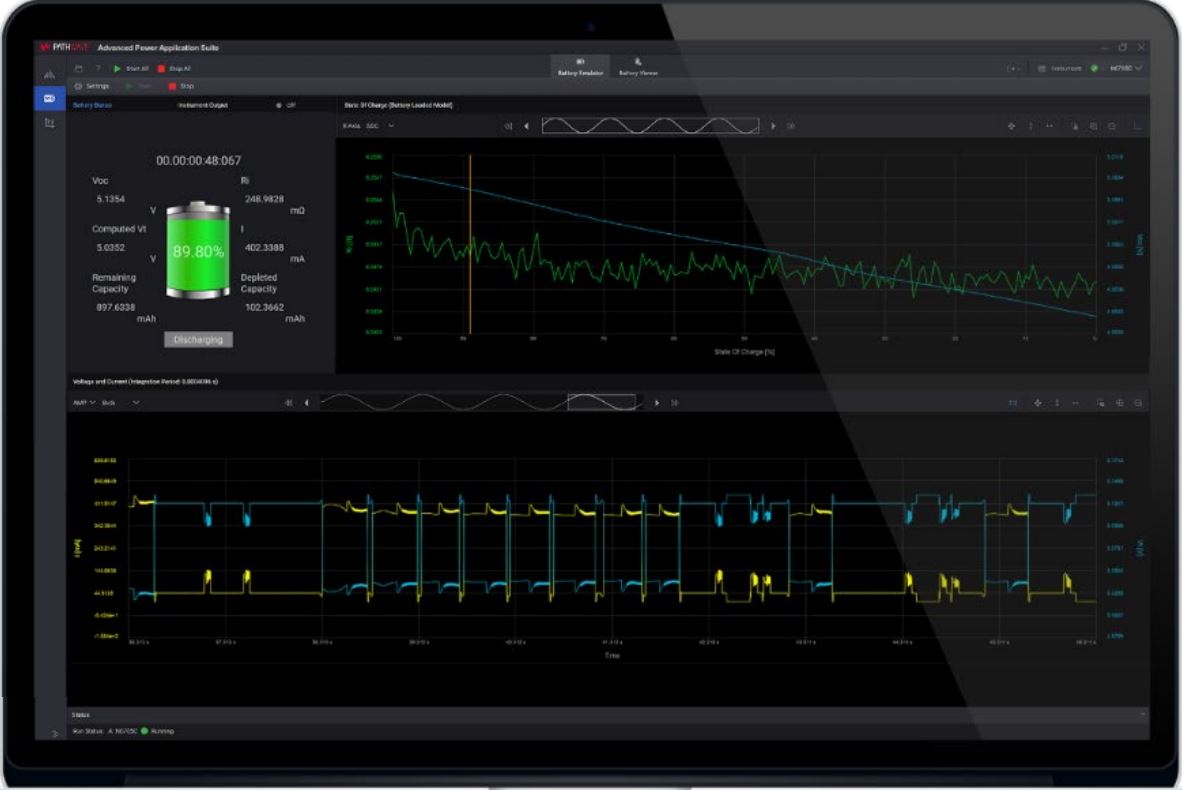Click the third sidebar icon below battery
1182x790 pixels.
[x=49, y=123]
